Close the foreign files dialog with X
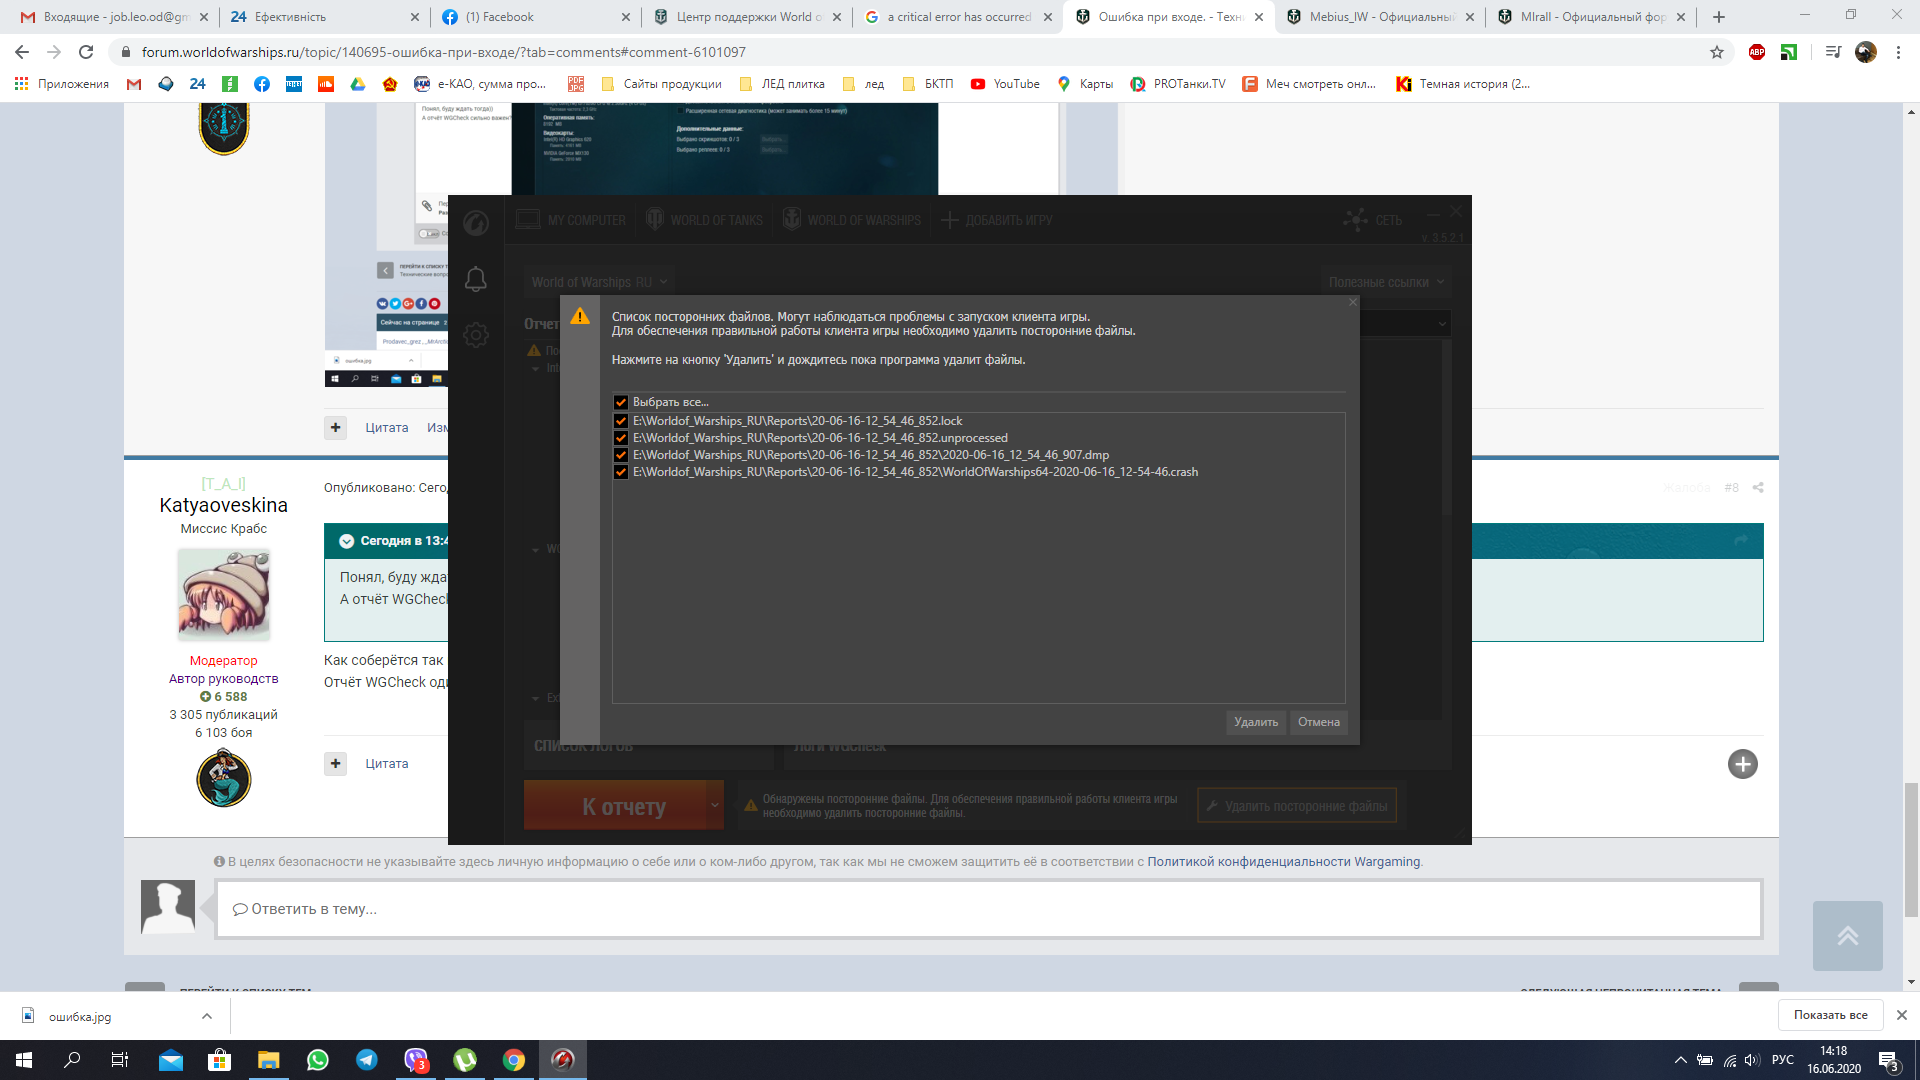 [x=1352, y=302]
